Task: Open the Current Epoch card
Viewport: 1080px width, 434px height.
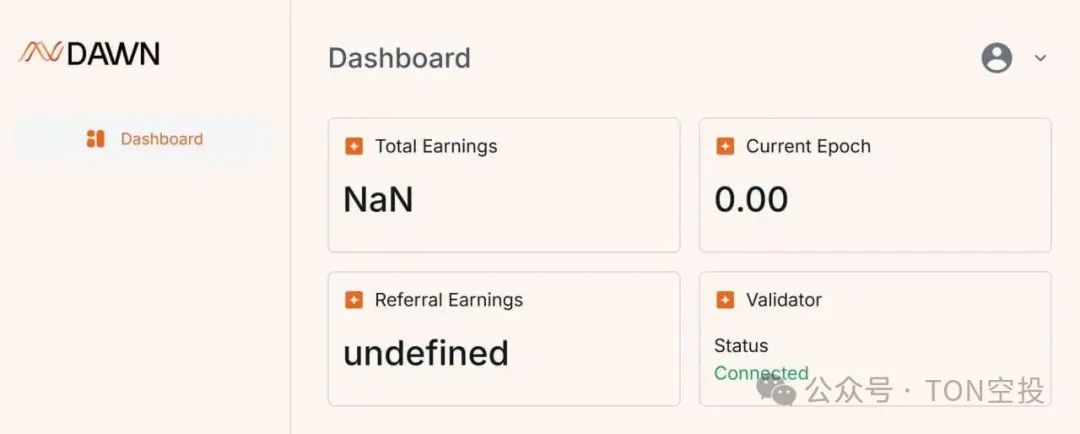Action: click(875, 185)
